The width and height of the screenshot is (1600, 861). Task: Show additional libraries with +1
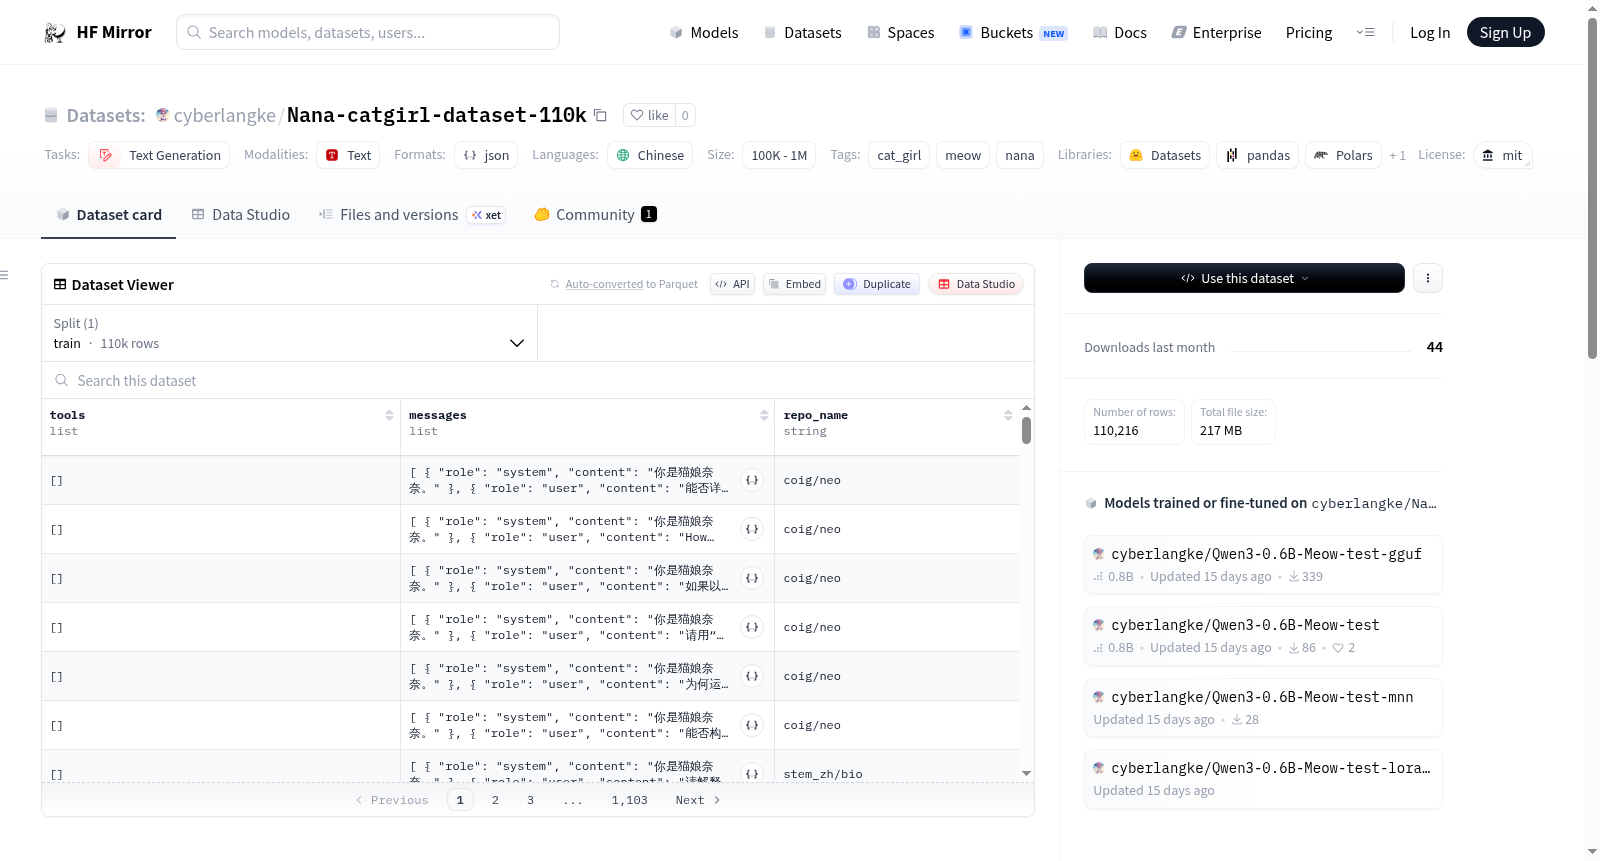tap(1397, 156)
